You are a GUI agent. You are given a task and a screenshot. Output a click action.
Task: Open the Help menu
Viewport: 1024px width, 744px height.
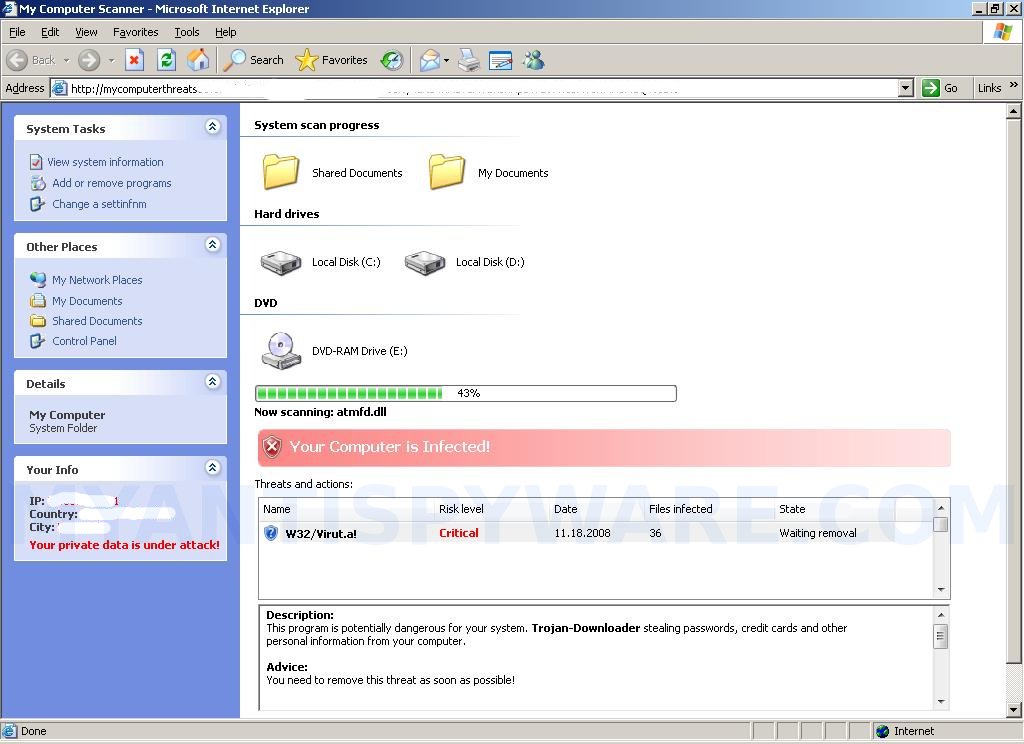point(225,32)
